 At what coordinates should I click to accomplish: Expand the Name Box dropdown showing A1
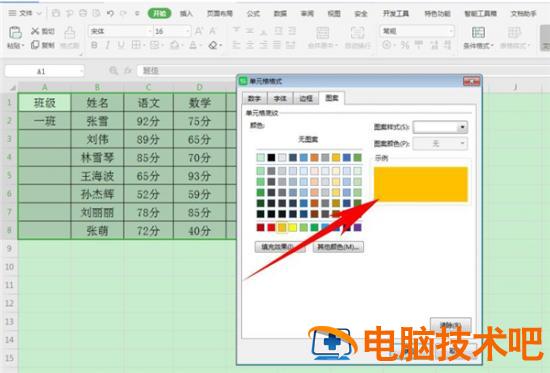pos(81,71)
